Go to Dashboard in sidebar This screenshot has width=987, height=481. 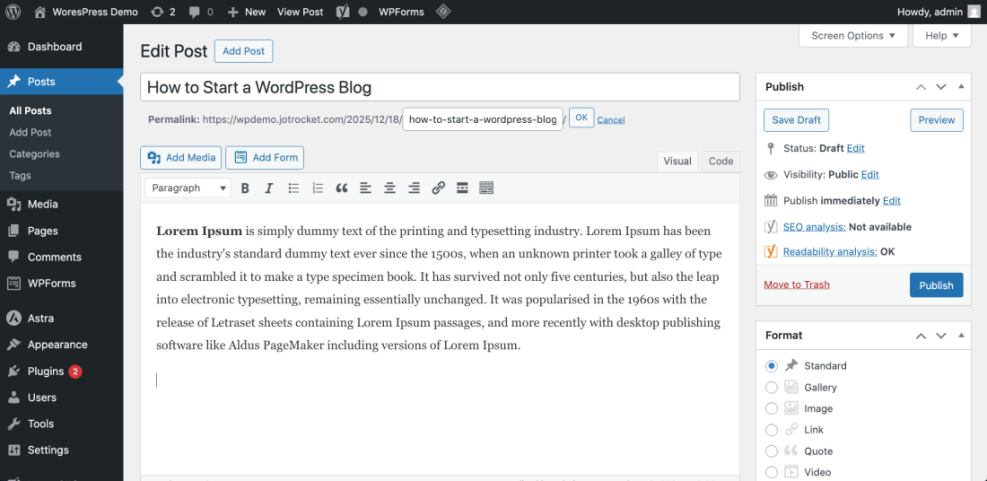click(x=62, y=47)
